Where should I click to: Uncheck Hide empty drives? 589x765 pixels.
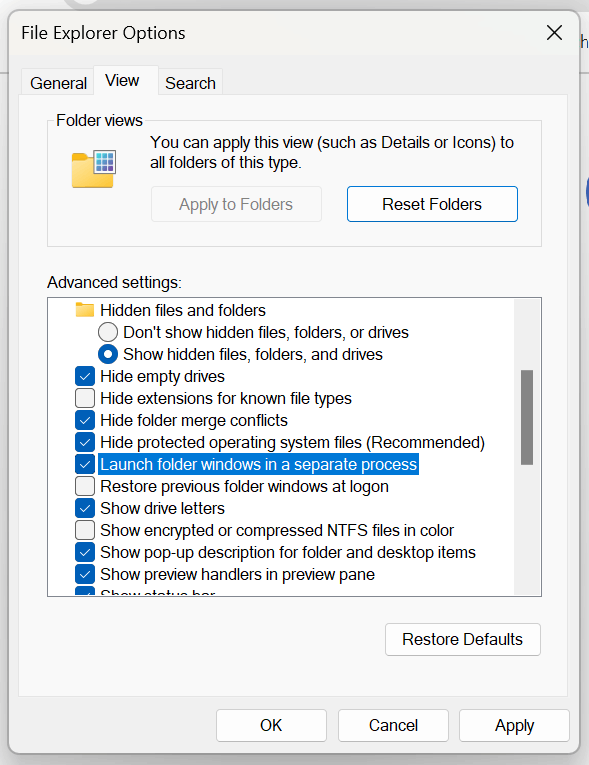pos(85,376)
